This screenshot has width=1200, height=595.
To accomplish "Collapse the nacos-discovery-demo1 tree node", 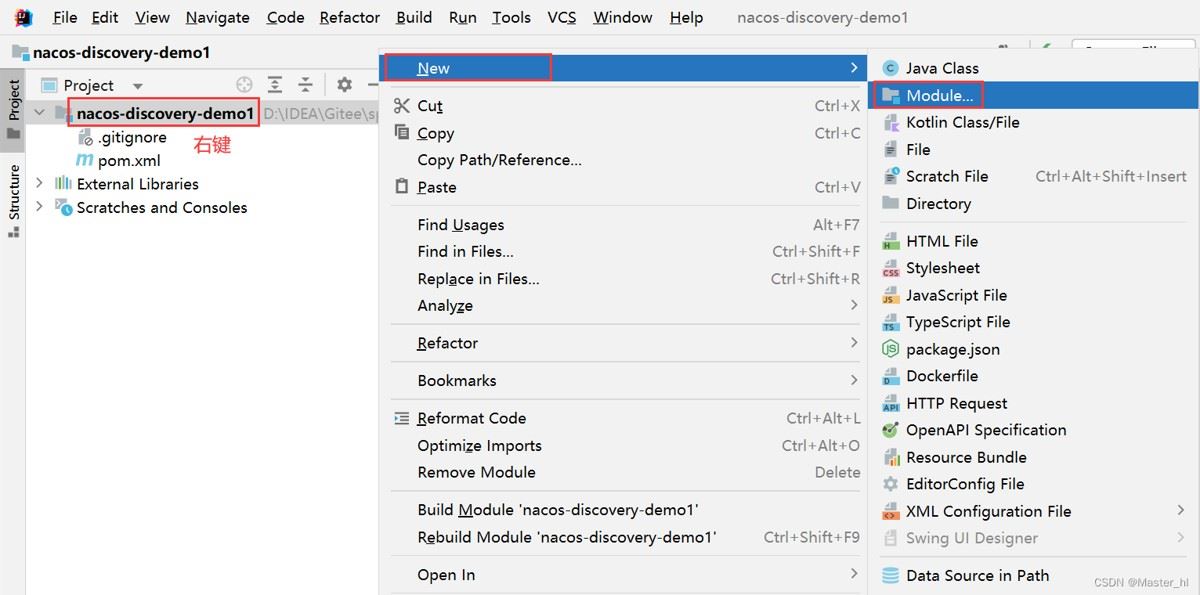I will tap(39, 113).
